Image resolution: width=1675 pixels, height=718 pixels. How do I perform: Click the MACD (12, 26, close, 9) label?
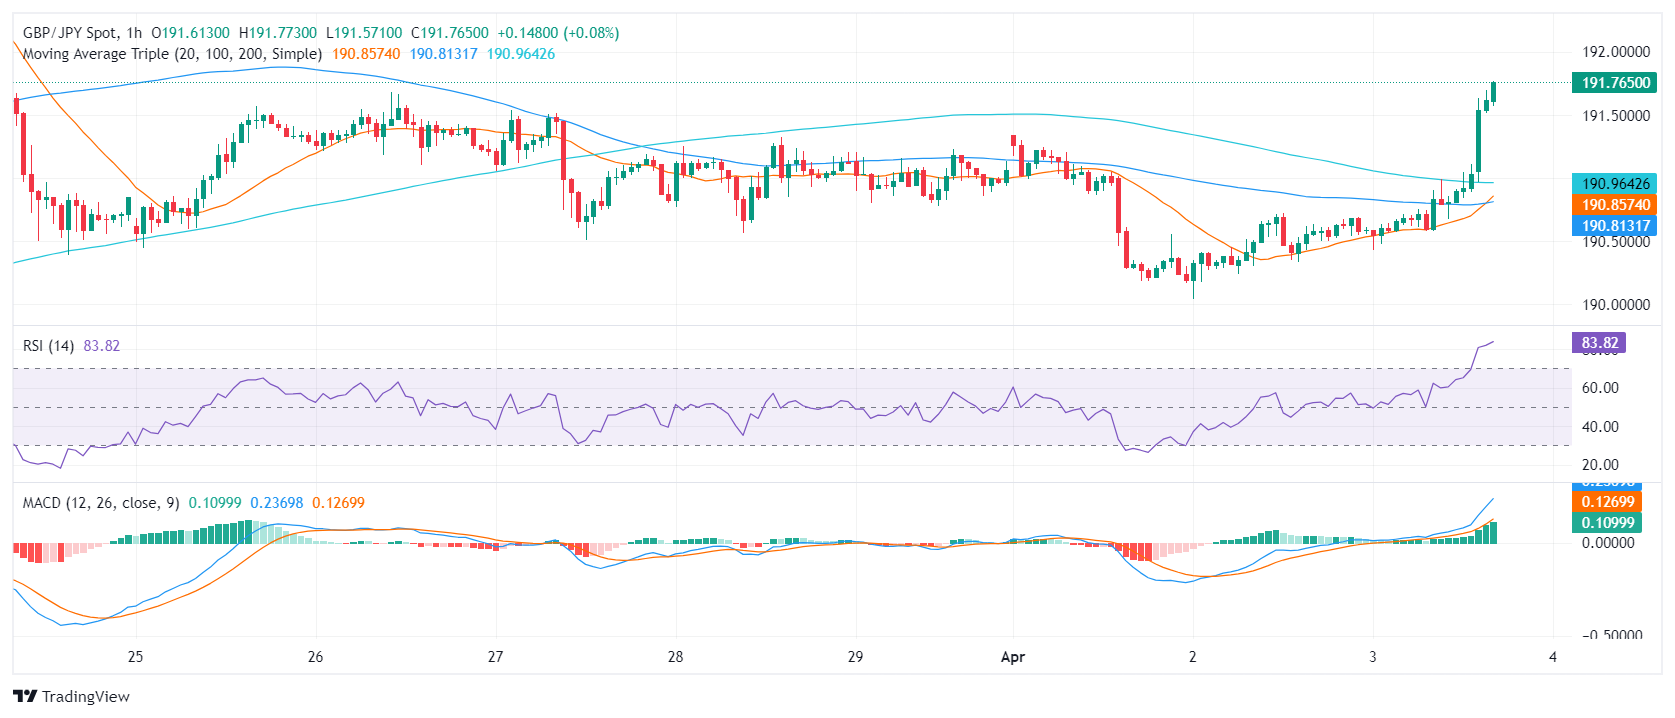pos(101,503)
